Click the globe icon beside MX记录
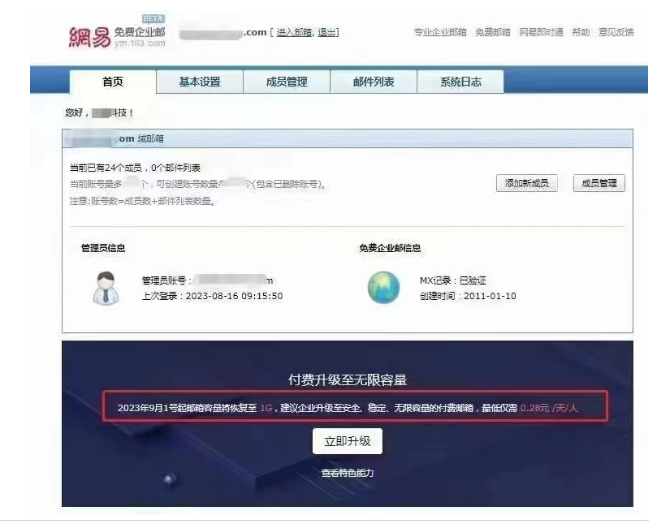Image resolution: width=649 pixels, height=521 pixels. [384, 288]
